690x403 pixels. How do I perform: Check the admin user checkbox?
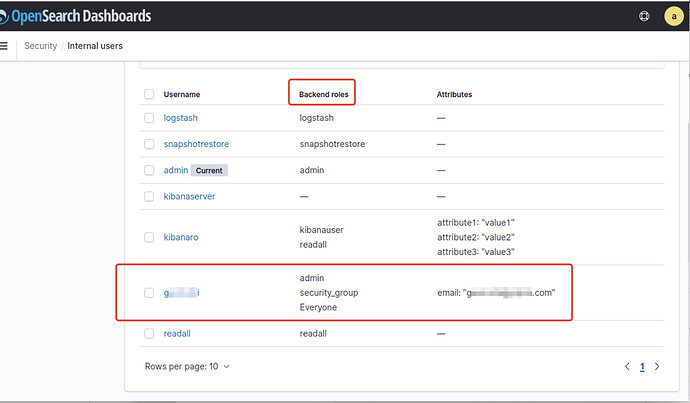(x=149, y=170)
